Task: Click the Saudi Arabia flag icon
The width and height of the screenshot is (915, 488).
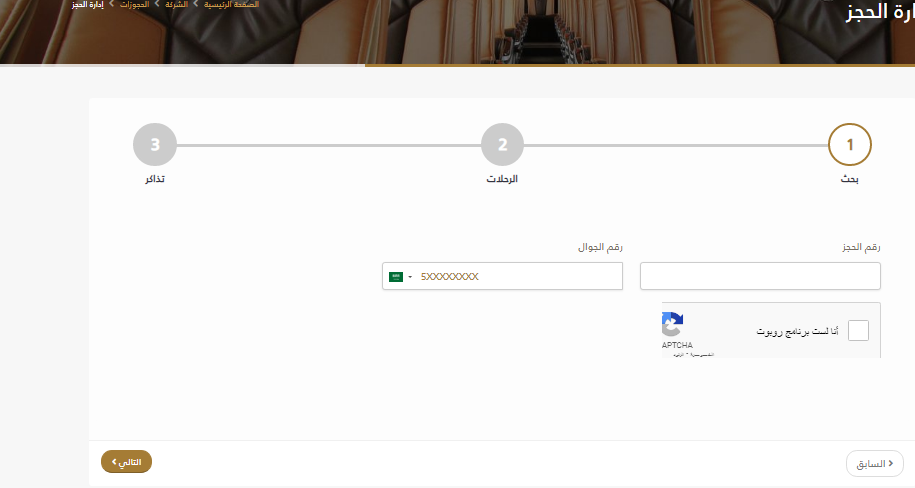Action: pyautogui.click(x=396, y=277)
